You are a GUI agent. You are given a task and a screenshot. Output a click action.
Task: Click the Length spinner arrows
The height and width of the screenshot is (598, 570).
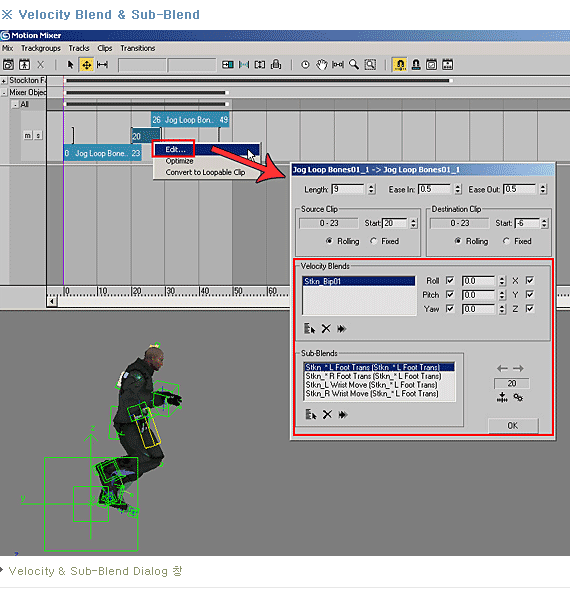(372, 189)
